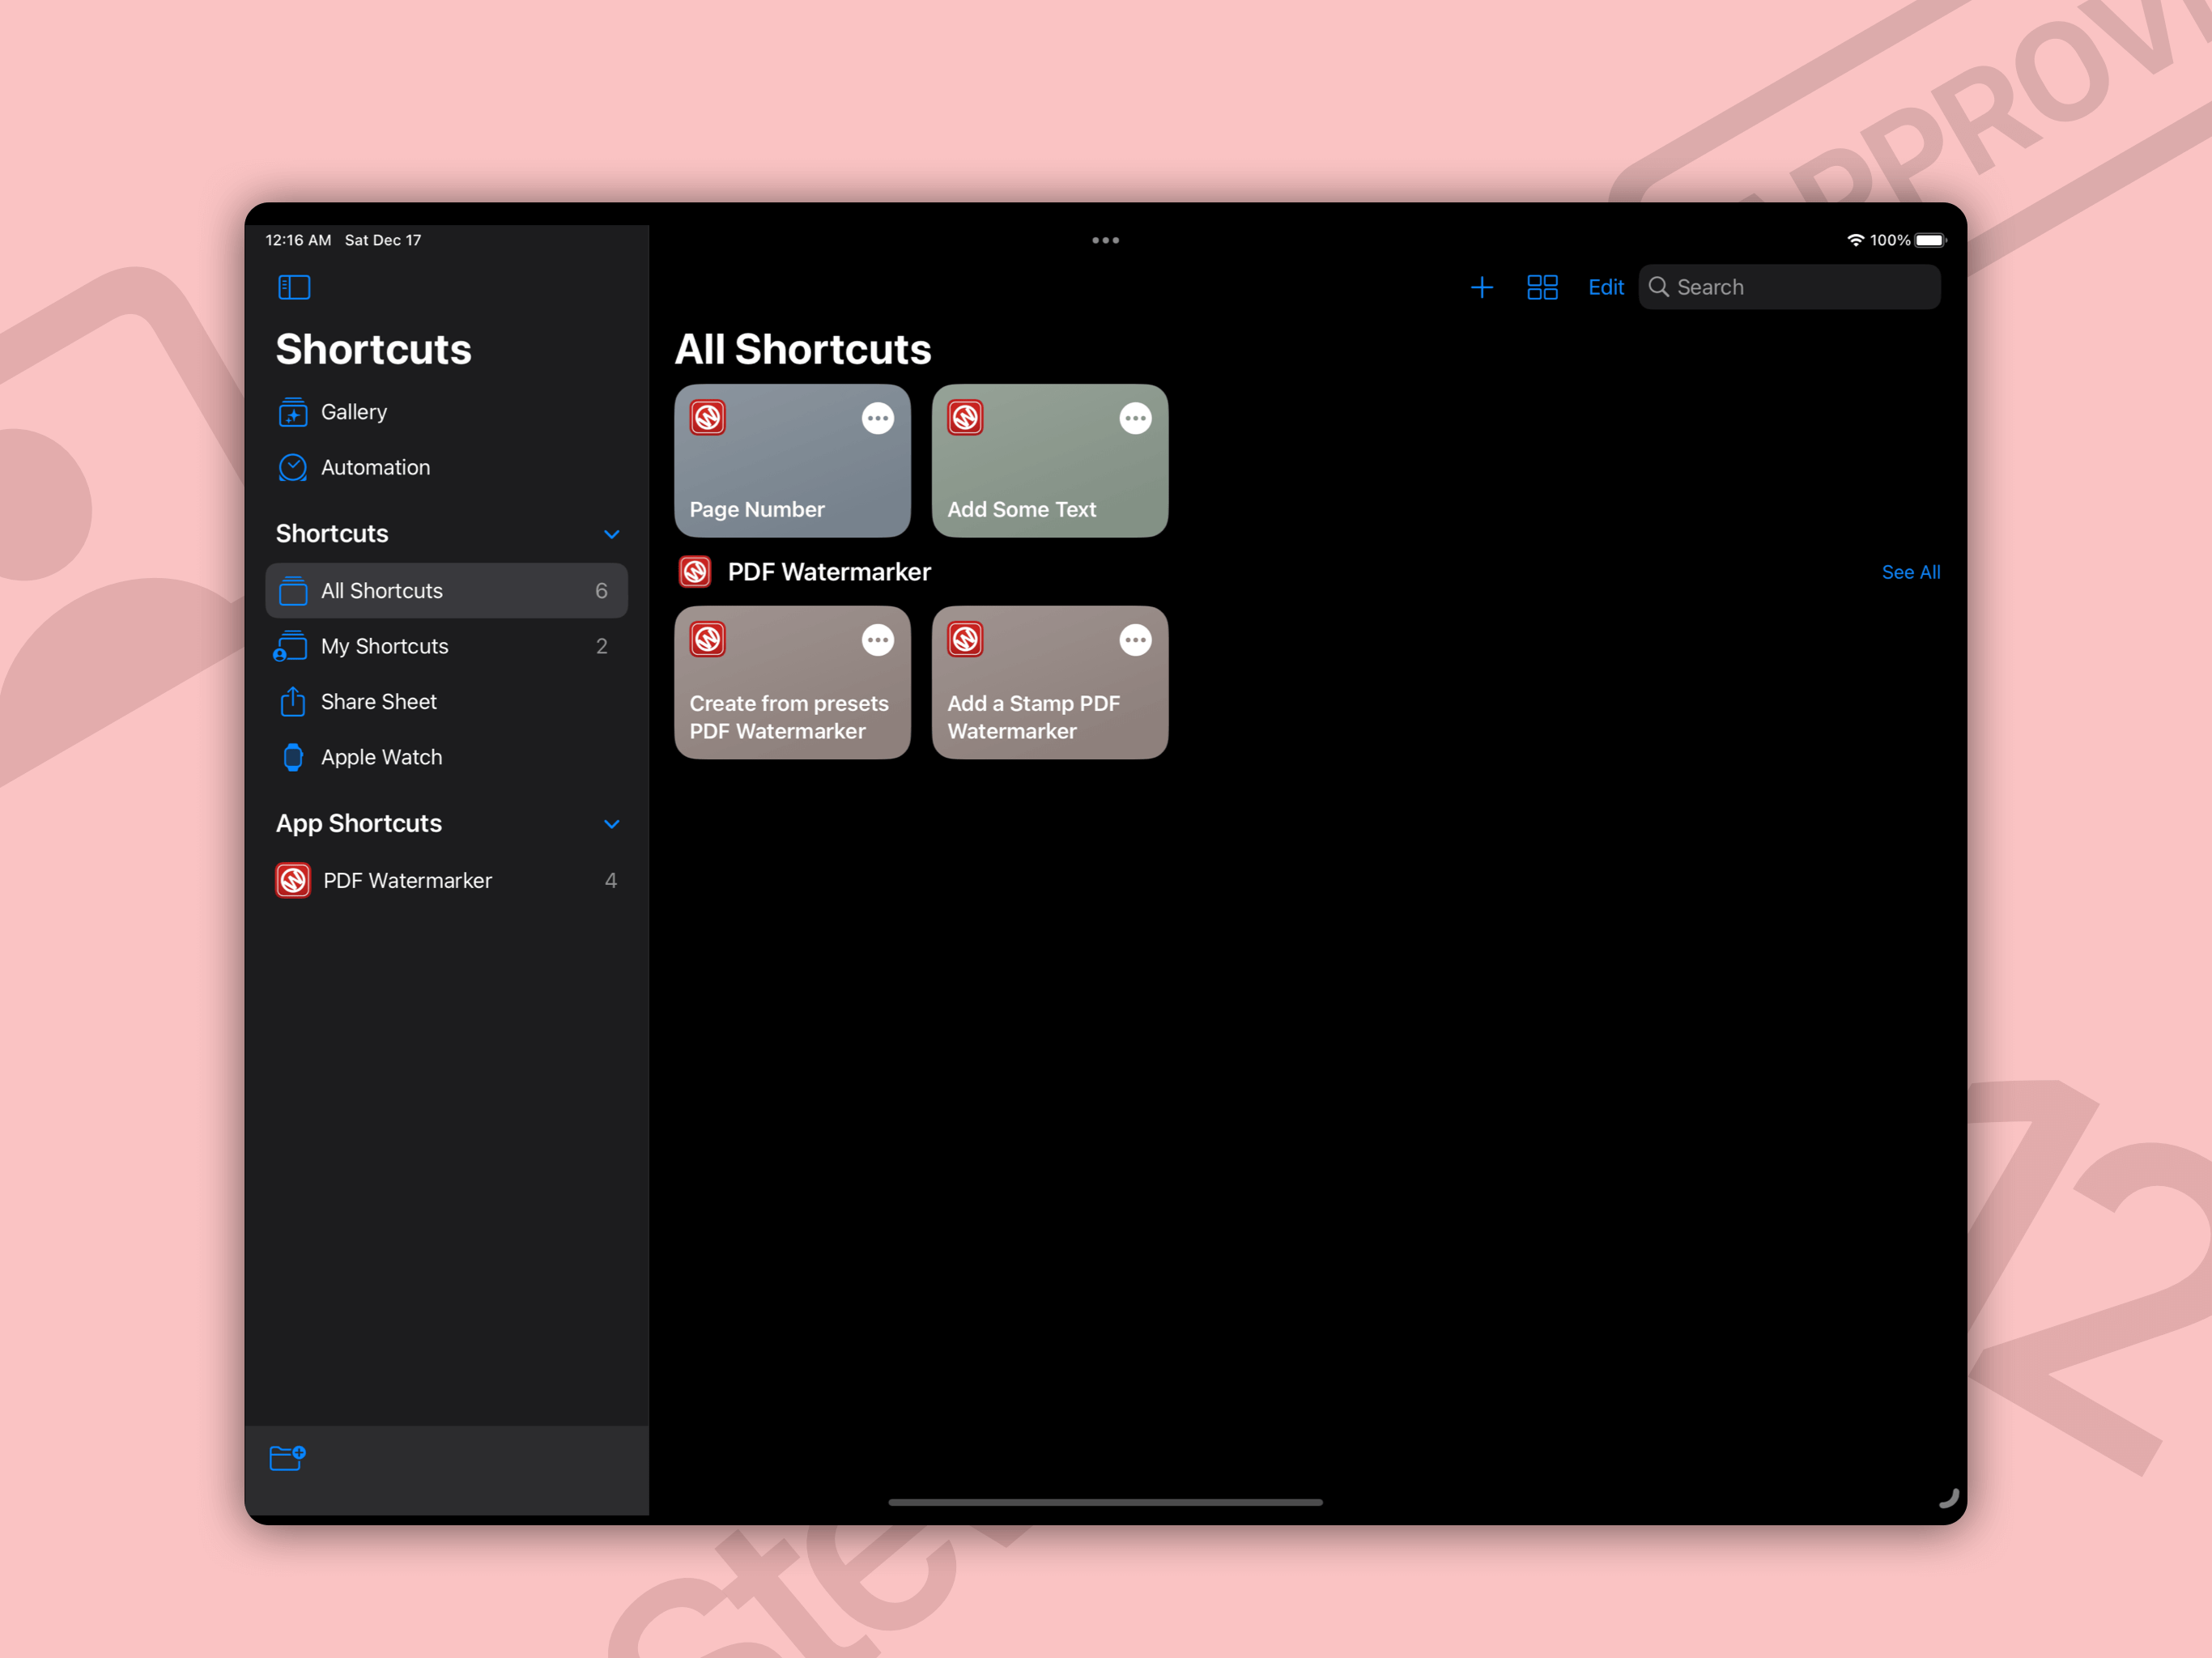This screenshot has width=2212, height=1658.
Task: Click the 12:16 AM clock in status bar
Action: coord(298,240)
